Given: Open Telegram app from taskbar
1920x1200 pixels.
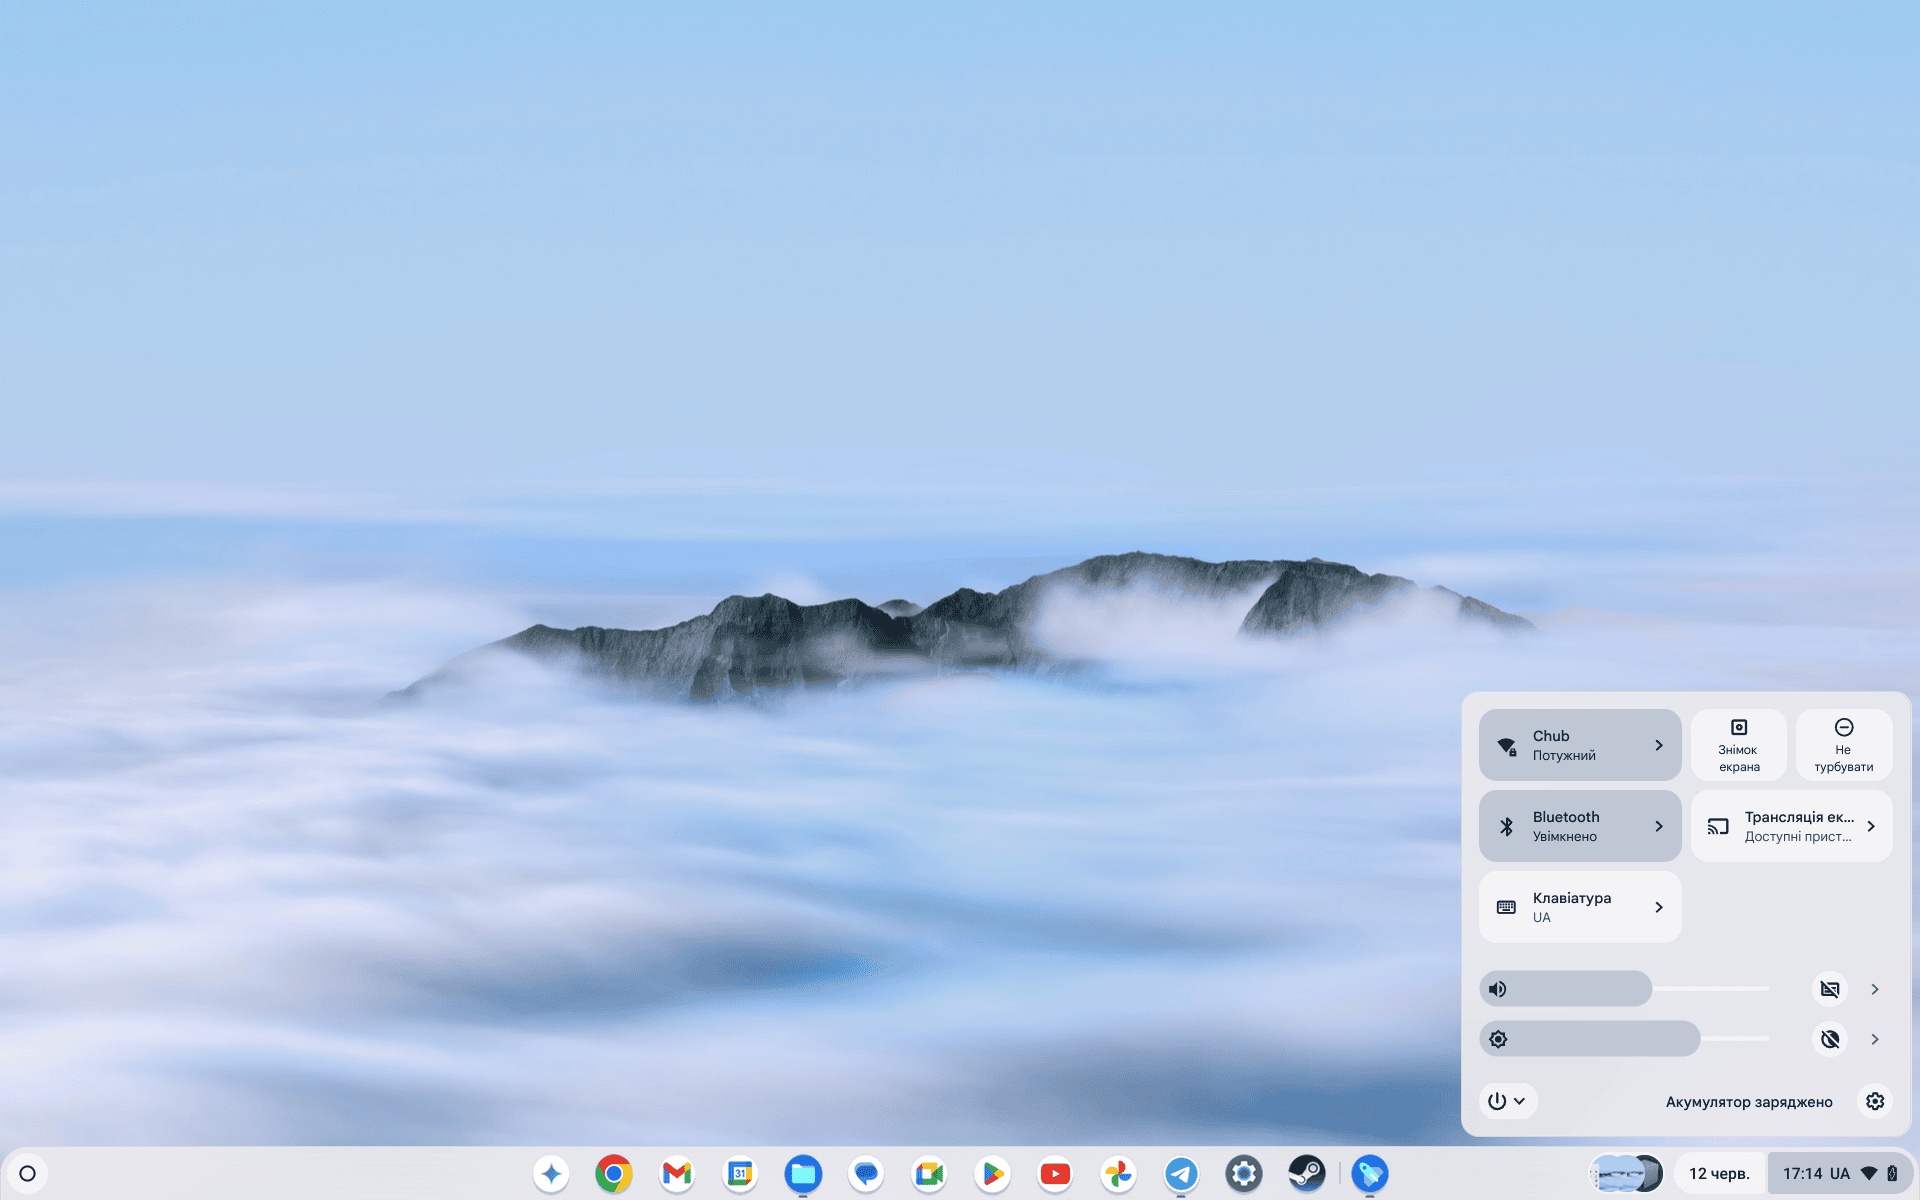Looking at the screenshot, I should coord(1180,1172).
